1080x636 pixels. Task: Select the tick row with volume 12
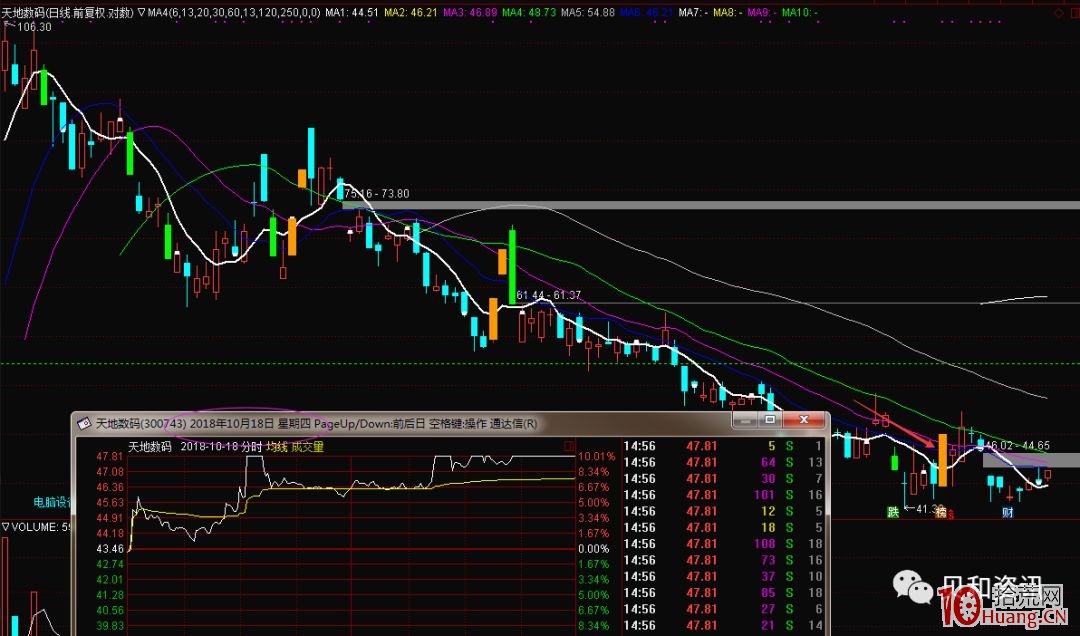723,511
